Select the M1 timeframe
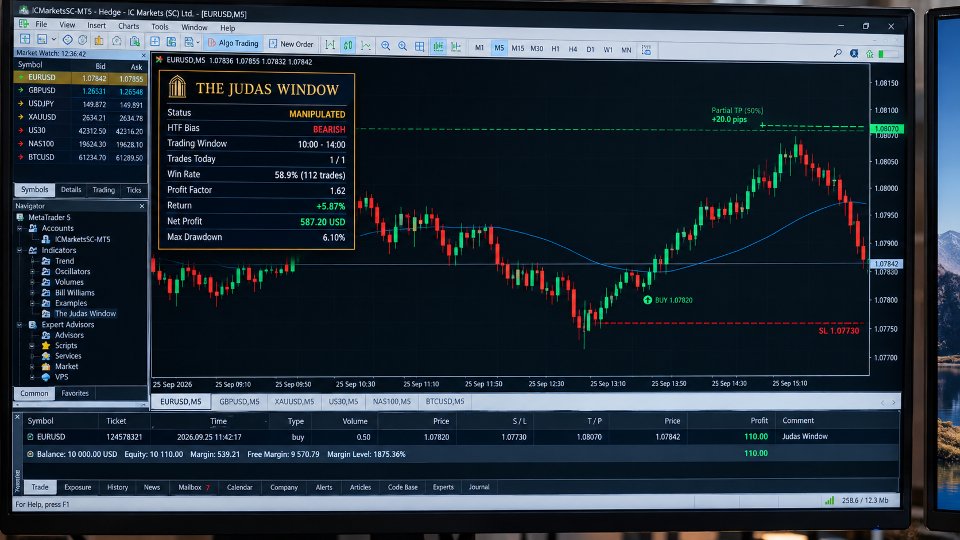This screenshot has height=540, width=960. pyautogui.click(x=479, y=48)
